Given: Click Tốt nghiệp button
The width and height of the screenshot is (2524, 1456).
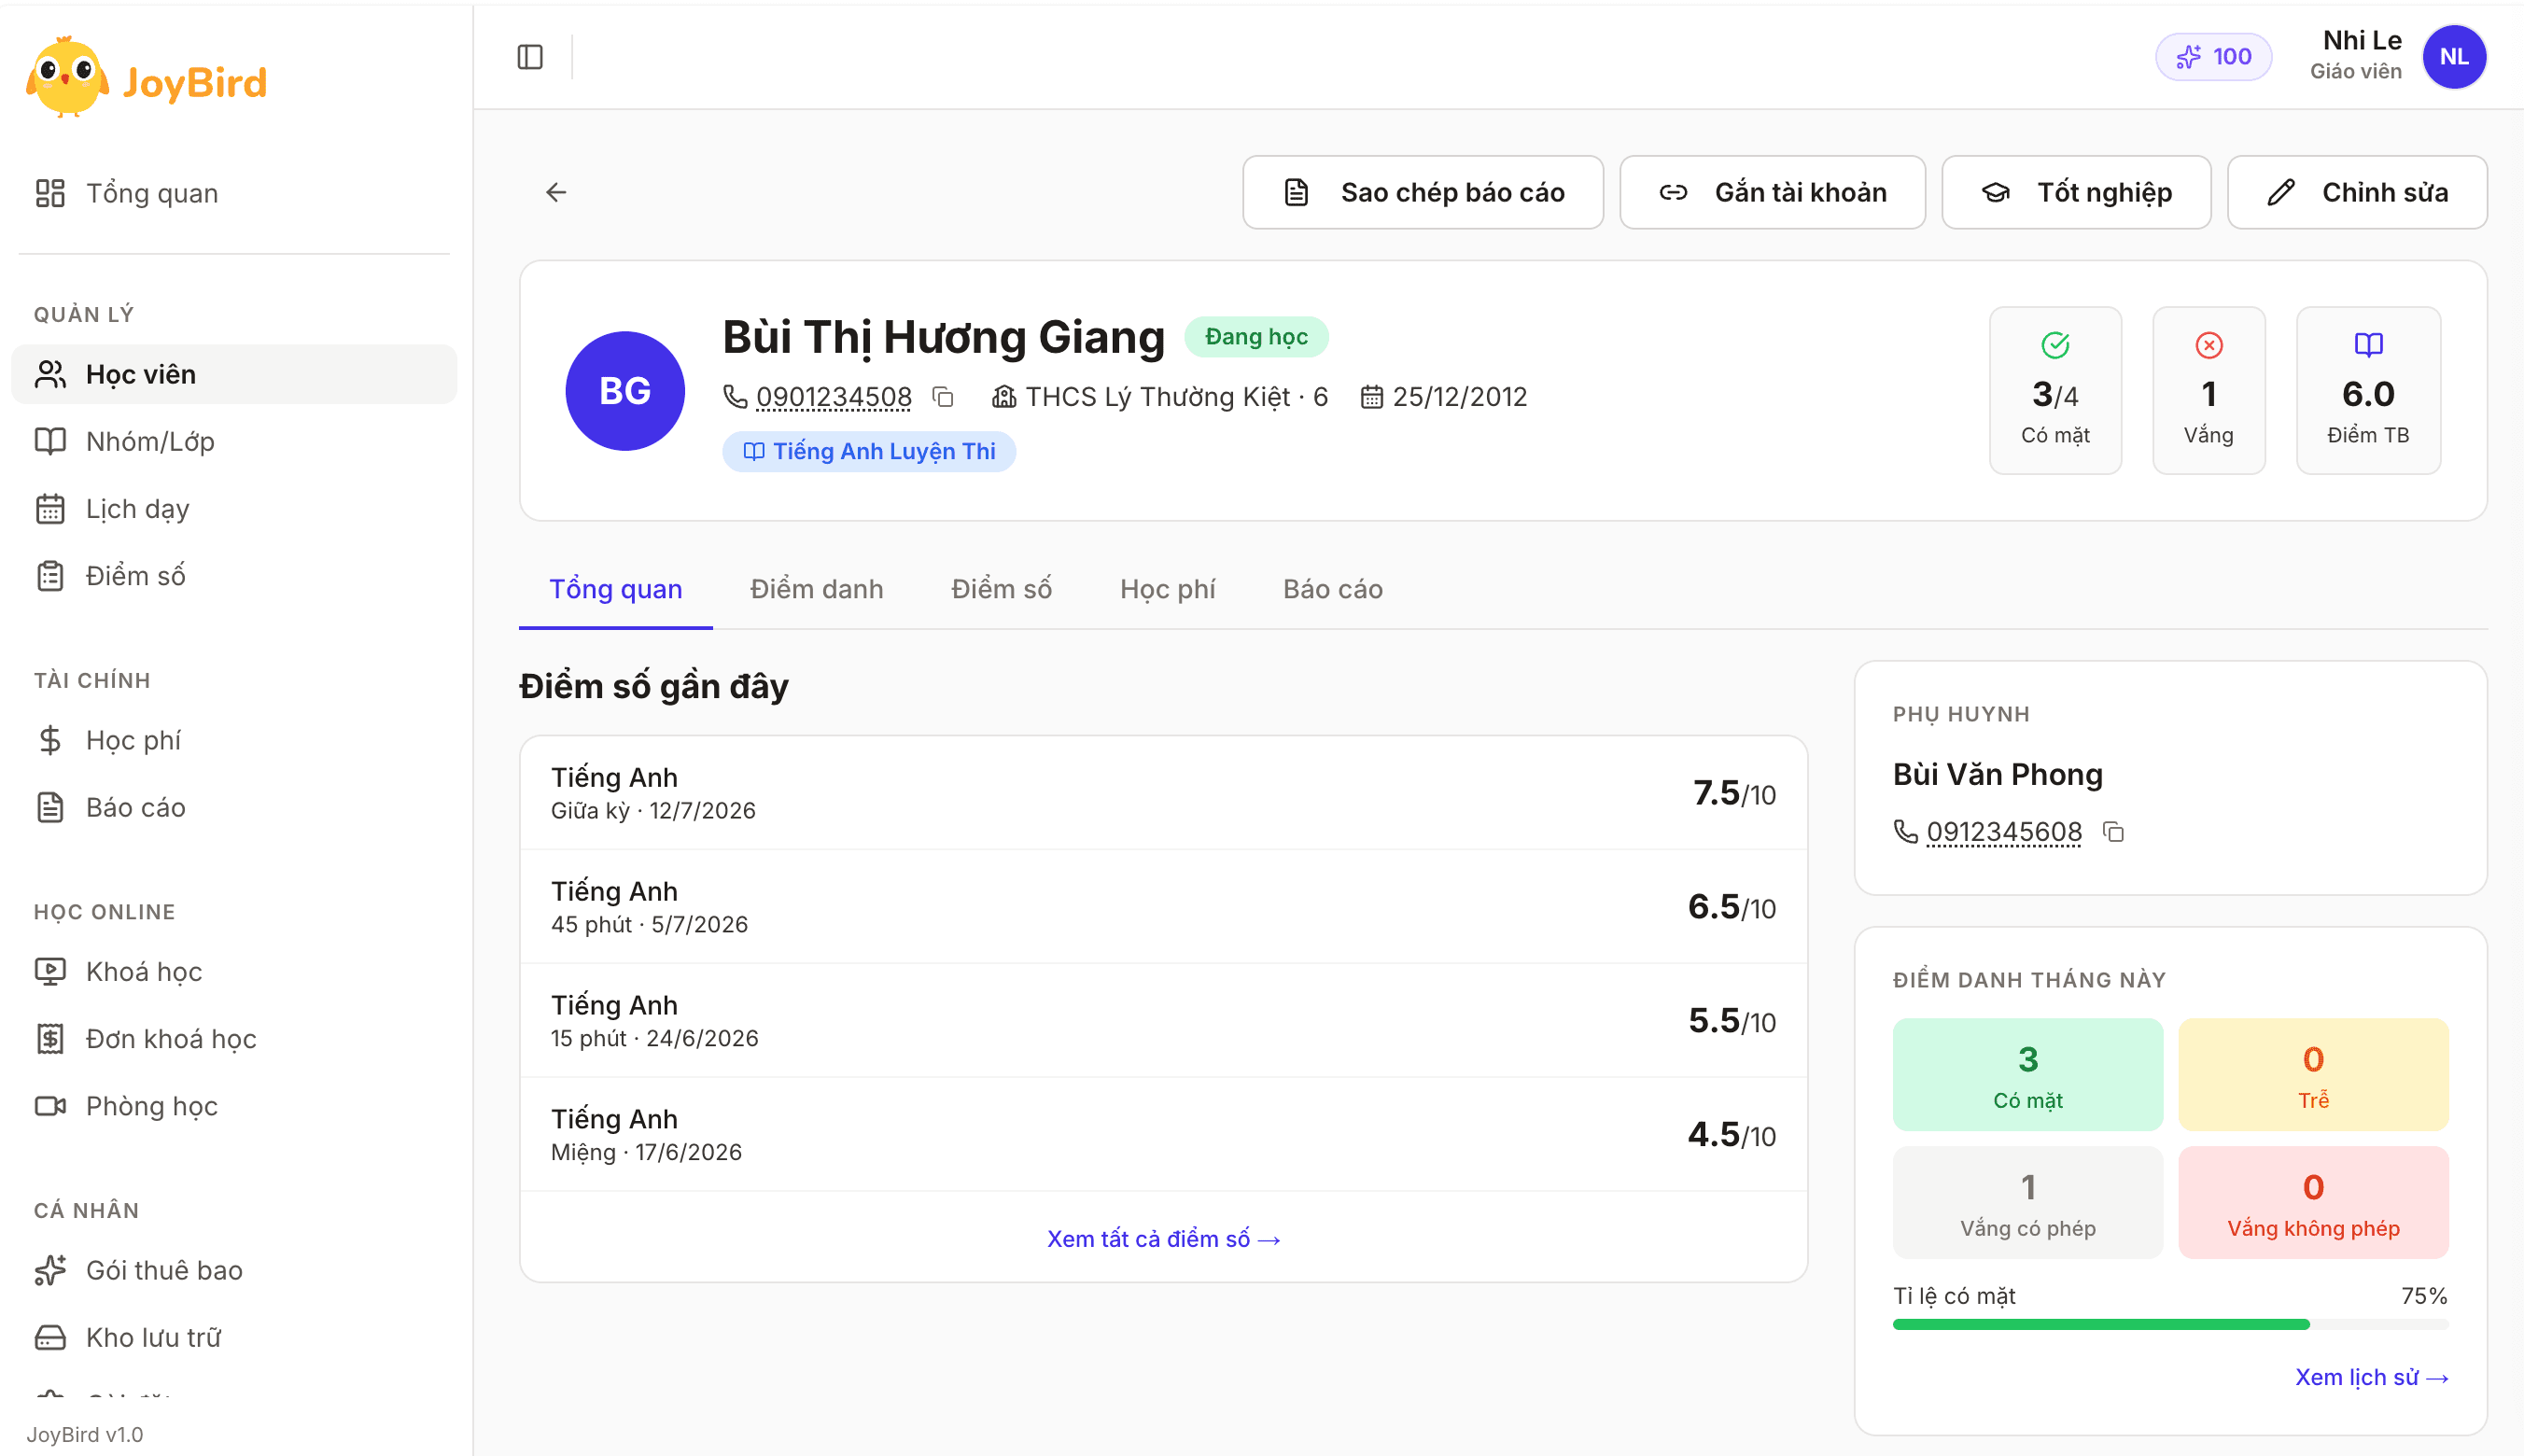Looking at the screenshot, I should click(2076, 192).
